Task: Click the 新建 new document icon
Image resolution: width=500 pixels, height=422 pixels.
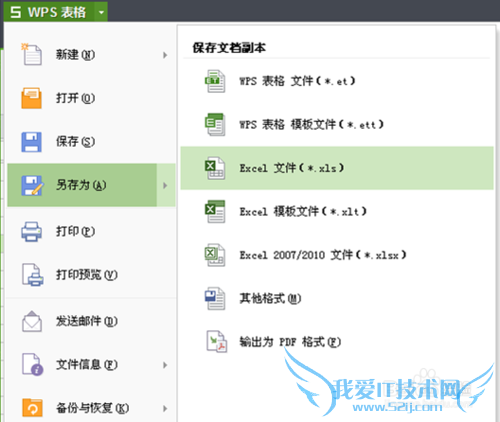Action: [x=32, y=54]
